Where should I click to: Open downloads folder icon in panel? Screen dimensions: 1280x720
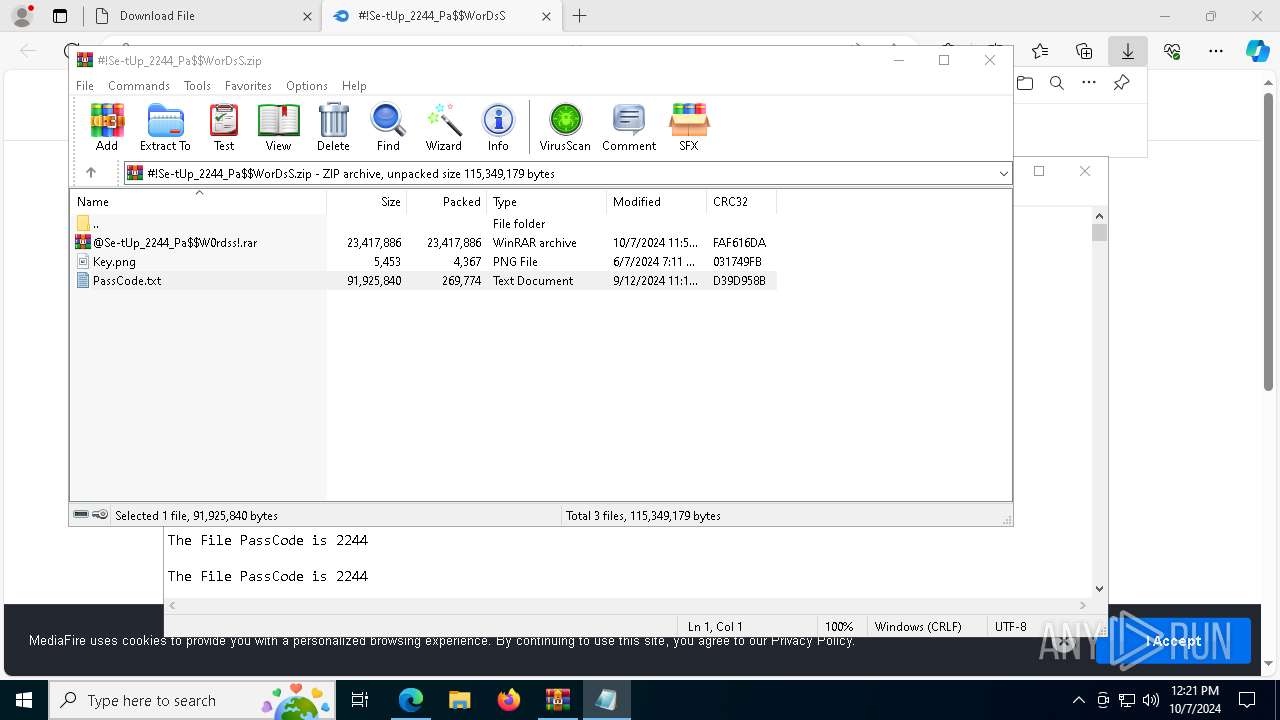click(x=1025, y=83)
